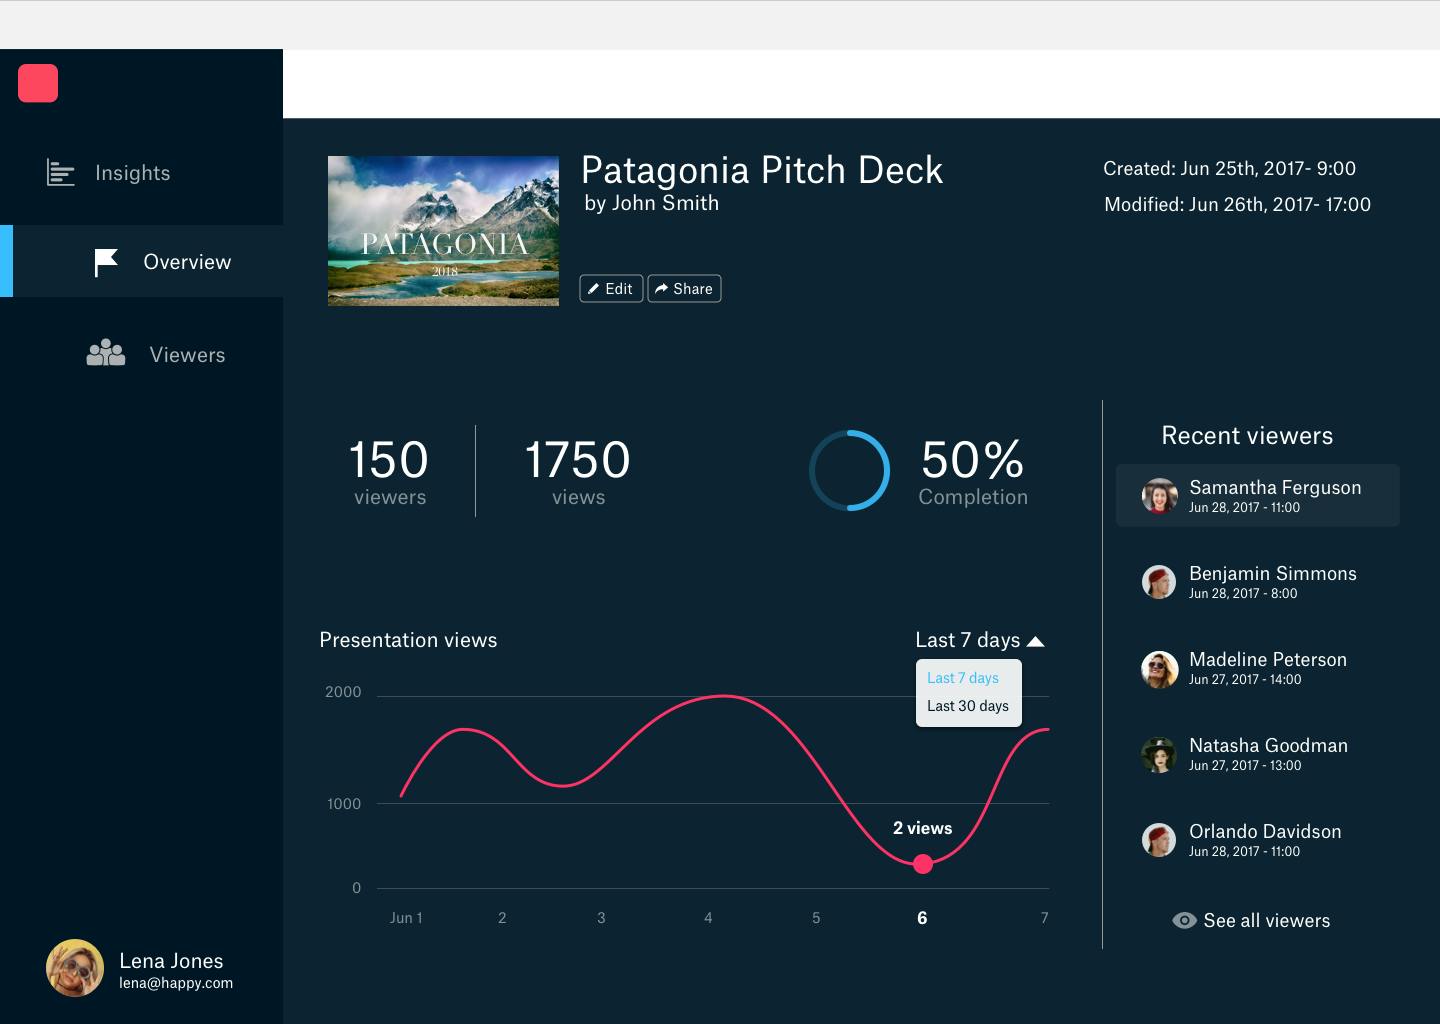Click the 150 viewers statistic
1440x1024 pixels.
pos(389,472)
